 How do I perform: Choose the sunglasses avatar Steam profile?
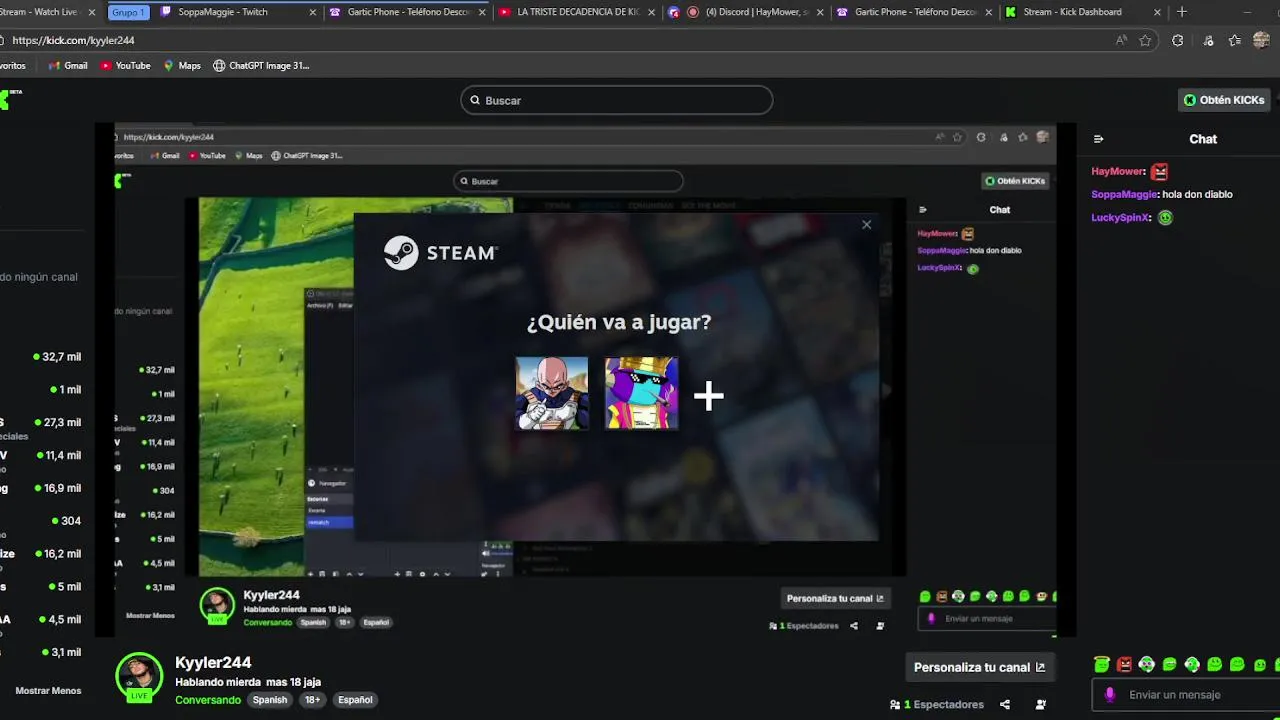[x=641, y=394]
